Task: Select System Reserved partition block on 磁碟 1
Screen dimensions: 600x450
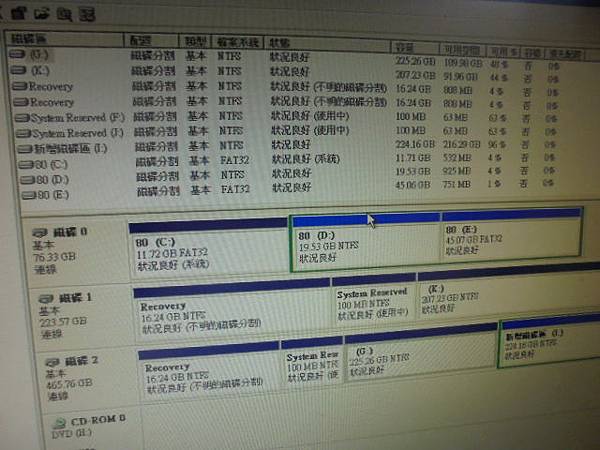Action: [x=374, y=300]
